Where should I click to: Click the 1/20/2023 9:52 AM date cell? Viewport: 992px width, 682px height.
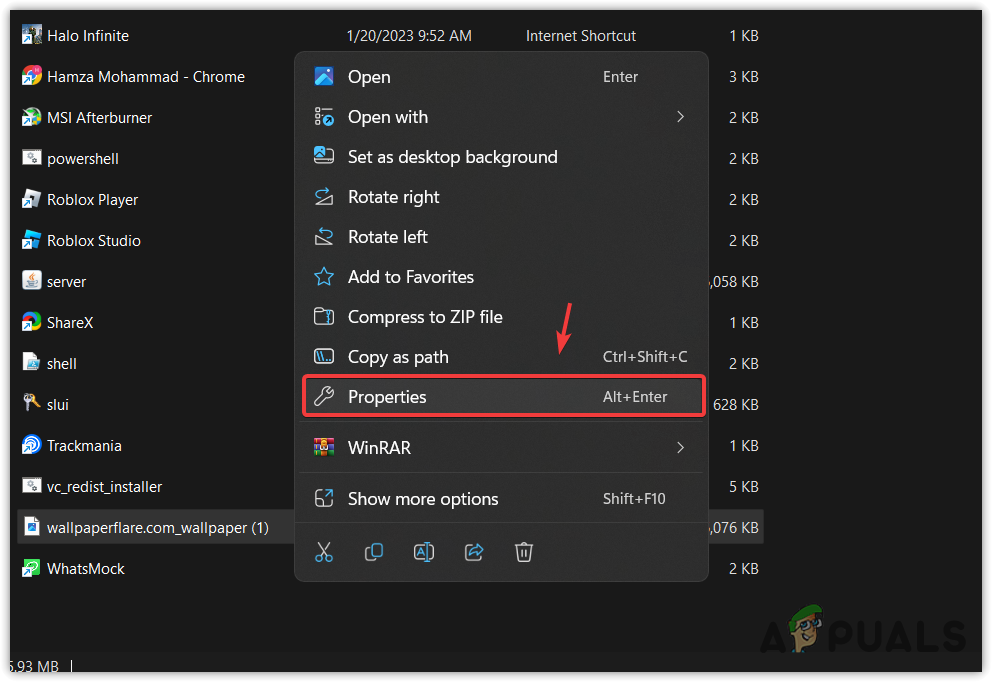pyautogui.click(x=409, y=36)
